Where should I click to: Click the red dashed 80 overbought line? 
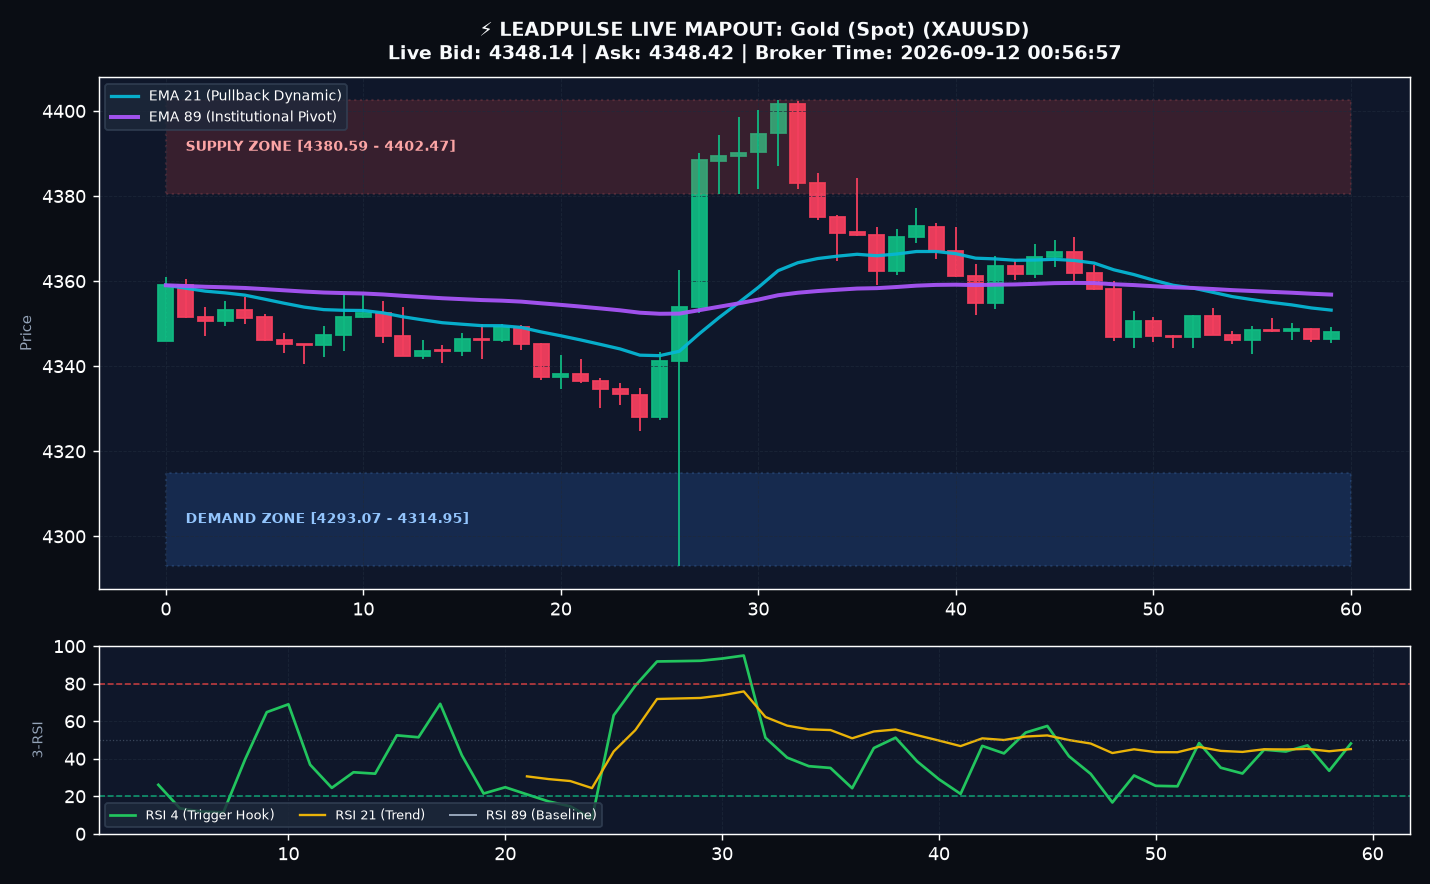click(754, 684)
